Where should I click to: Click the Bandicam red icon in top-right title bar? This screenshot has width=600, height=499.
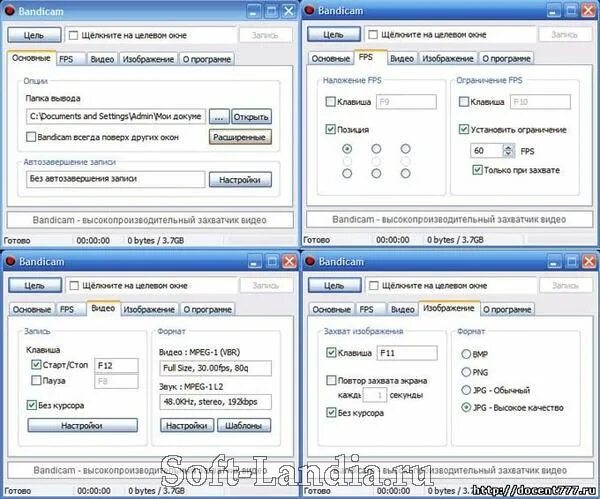coord(309,11)
